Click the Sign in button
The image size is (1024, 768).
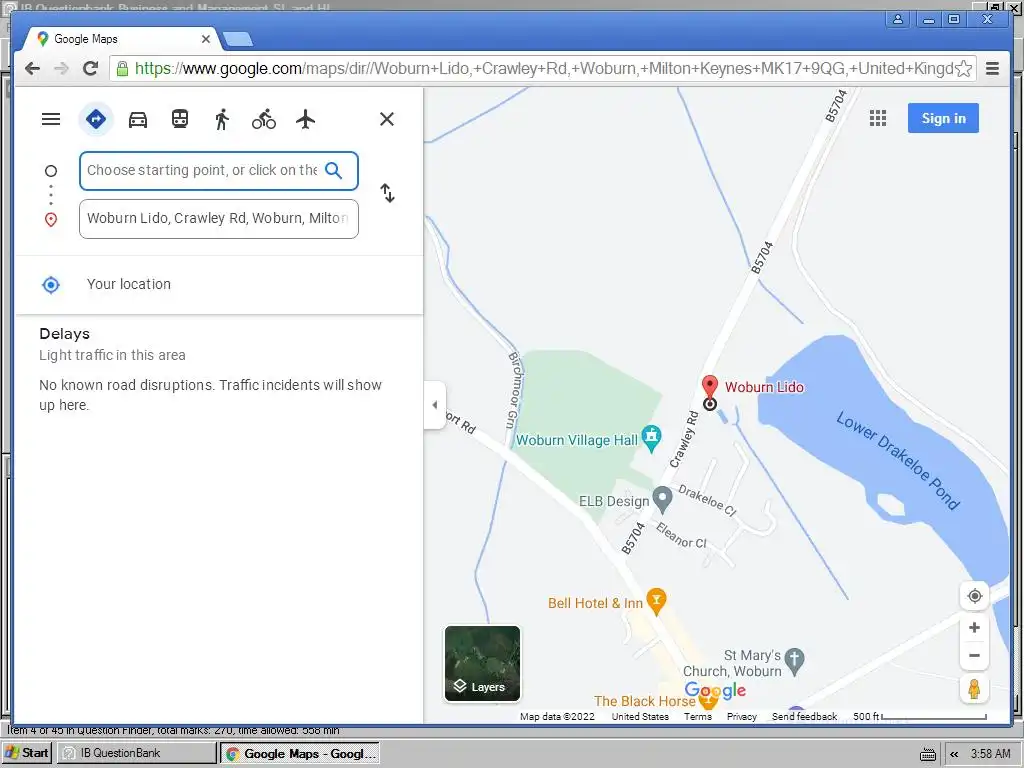[x=943, y=118]
